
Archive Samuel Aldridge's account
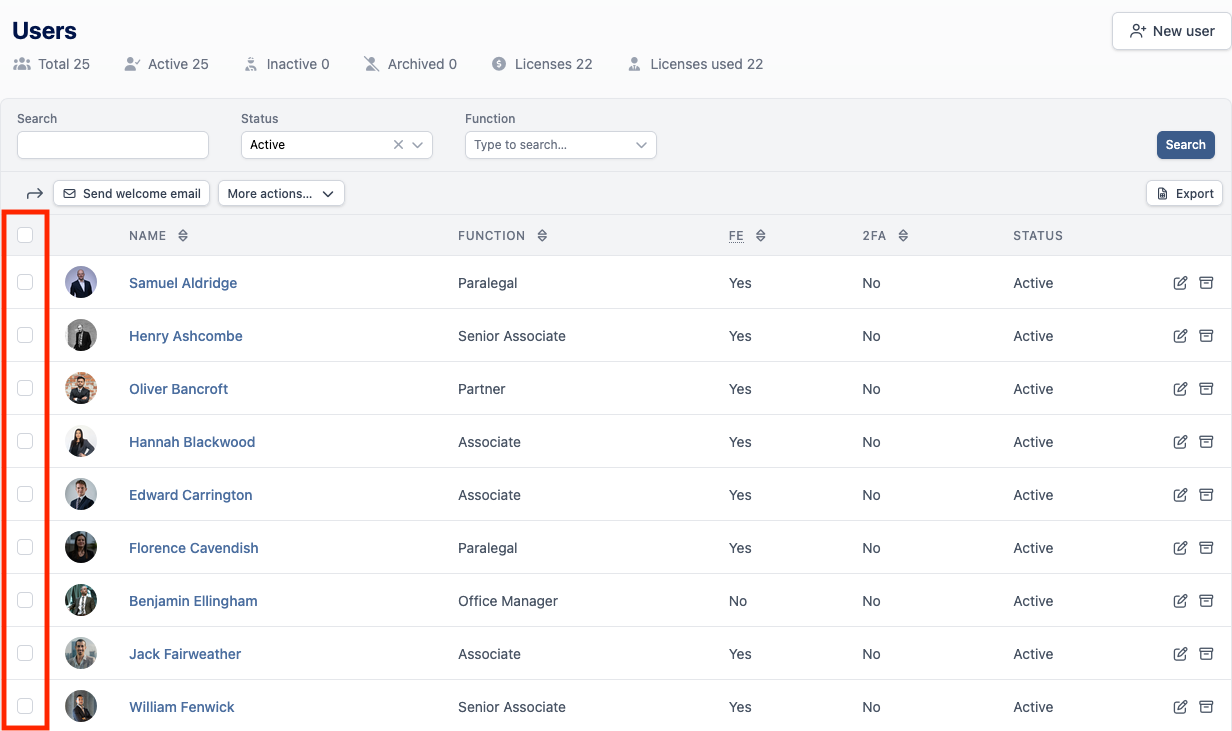1206,283
